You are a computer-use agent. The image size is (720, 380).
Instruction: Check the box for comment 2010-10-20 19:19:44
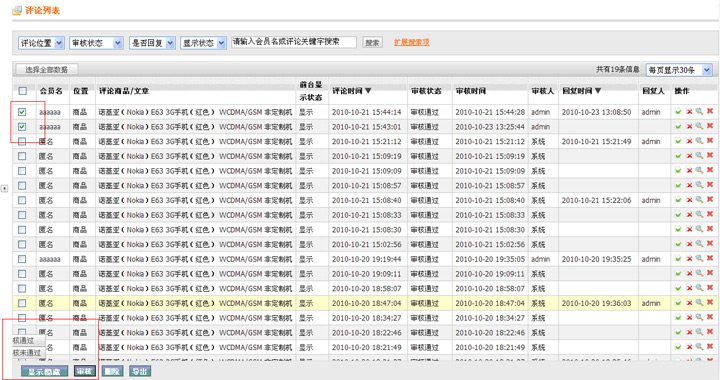(x=22, y=259)
